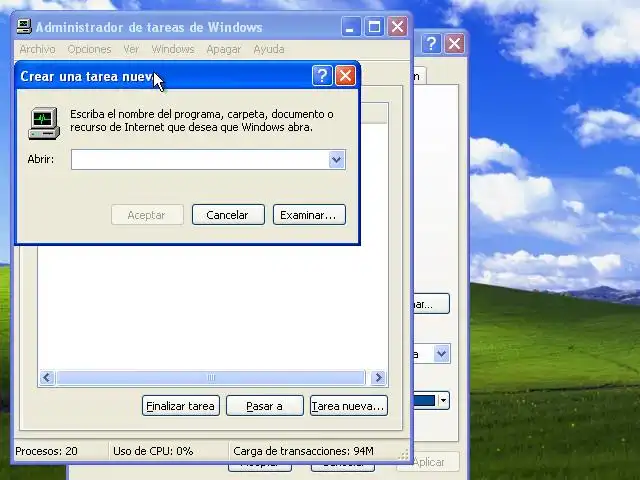Click the Procesos: 20 status text
This screenshot has width=640, height=480.
46,451
